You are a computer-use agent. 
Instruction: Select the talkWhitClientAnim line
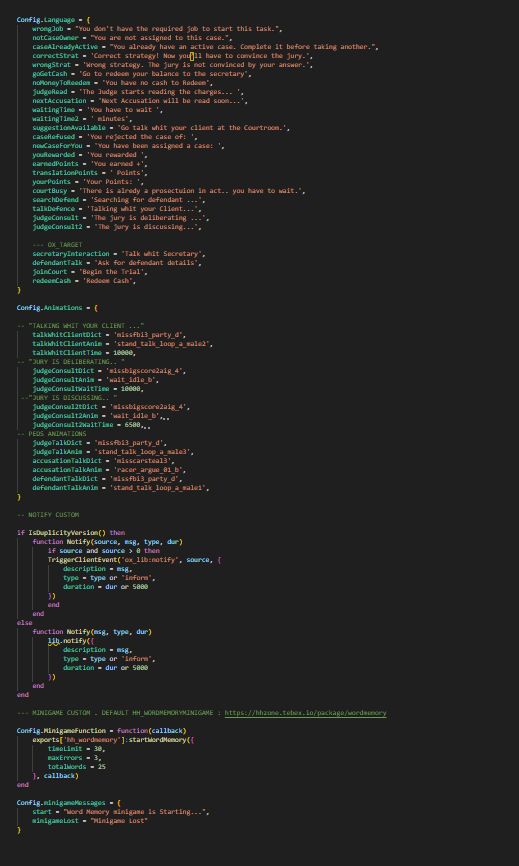(x=123, y=344)
